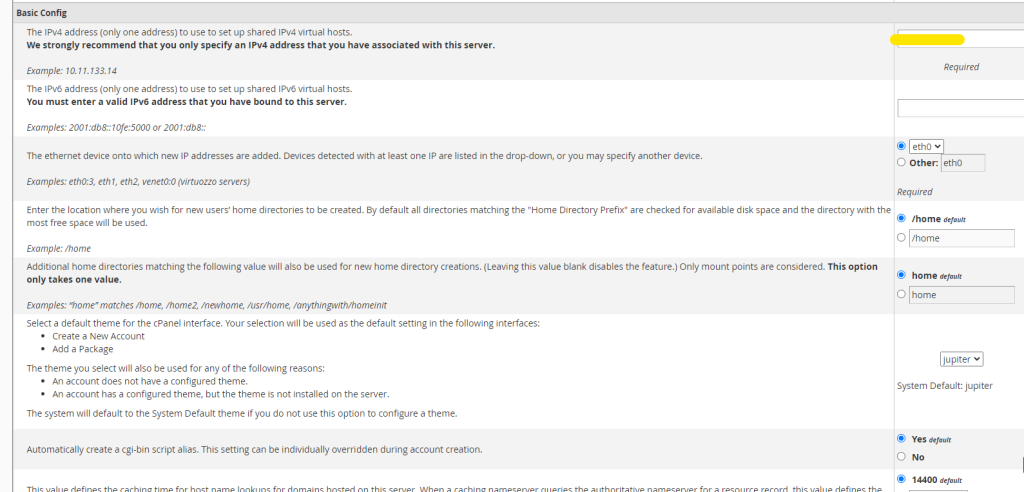
Task: Enable 'Yes default' for cgi-bin alias
Action: pos(902,438)
